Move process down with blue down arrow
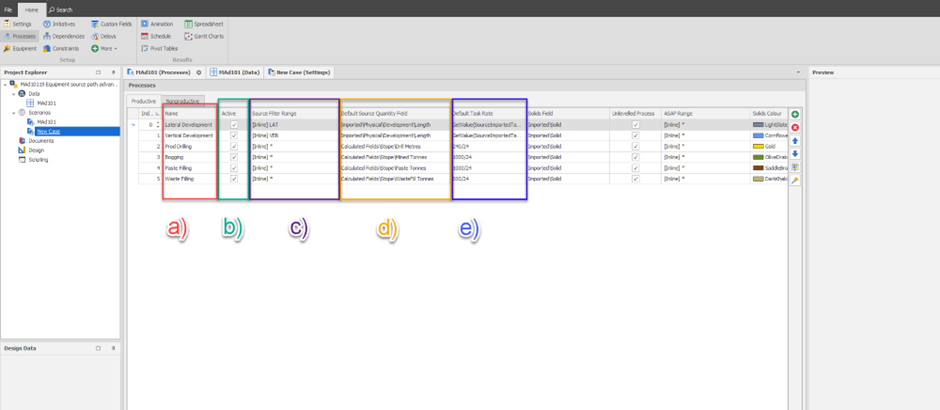The image size is (940, 410). coord(795,154)
